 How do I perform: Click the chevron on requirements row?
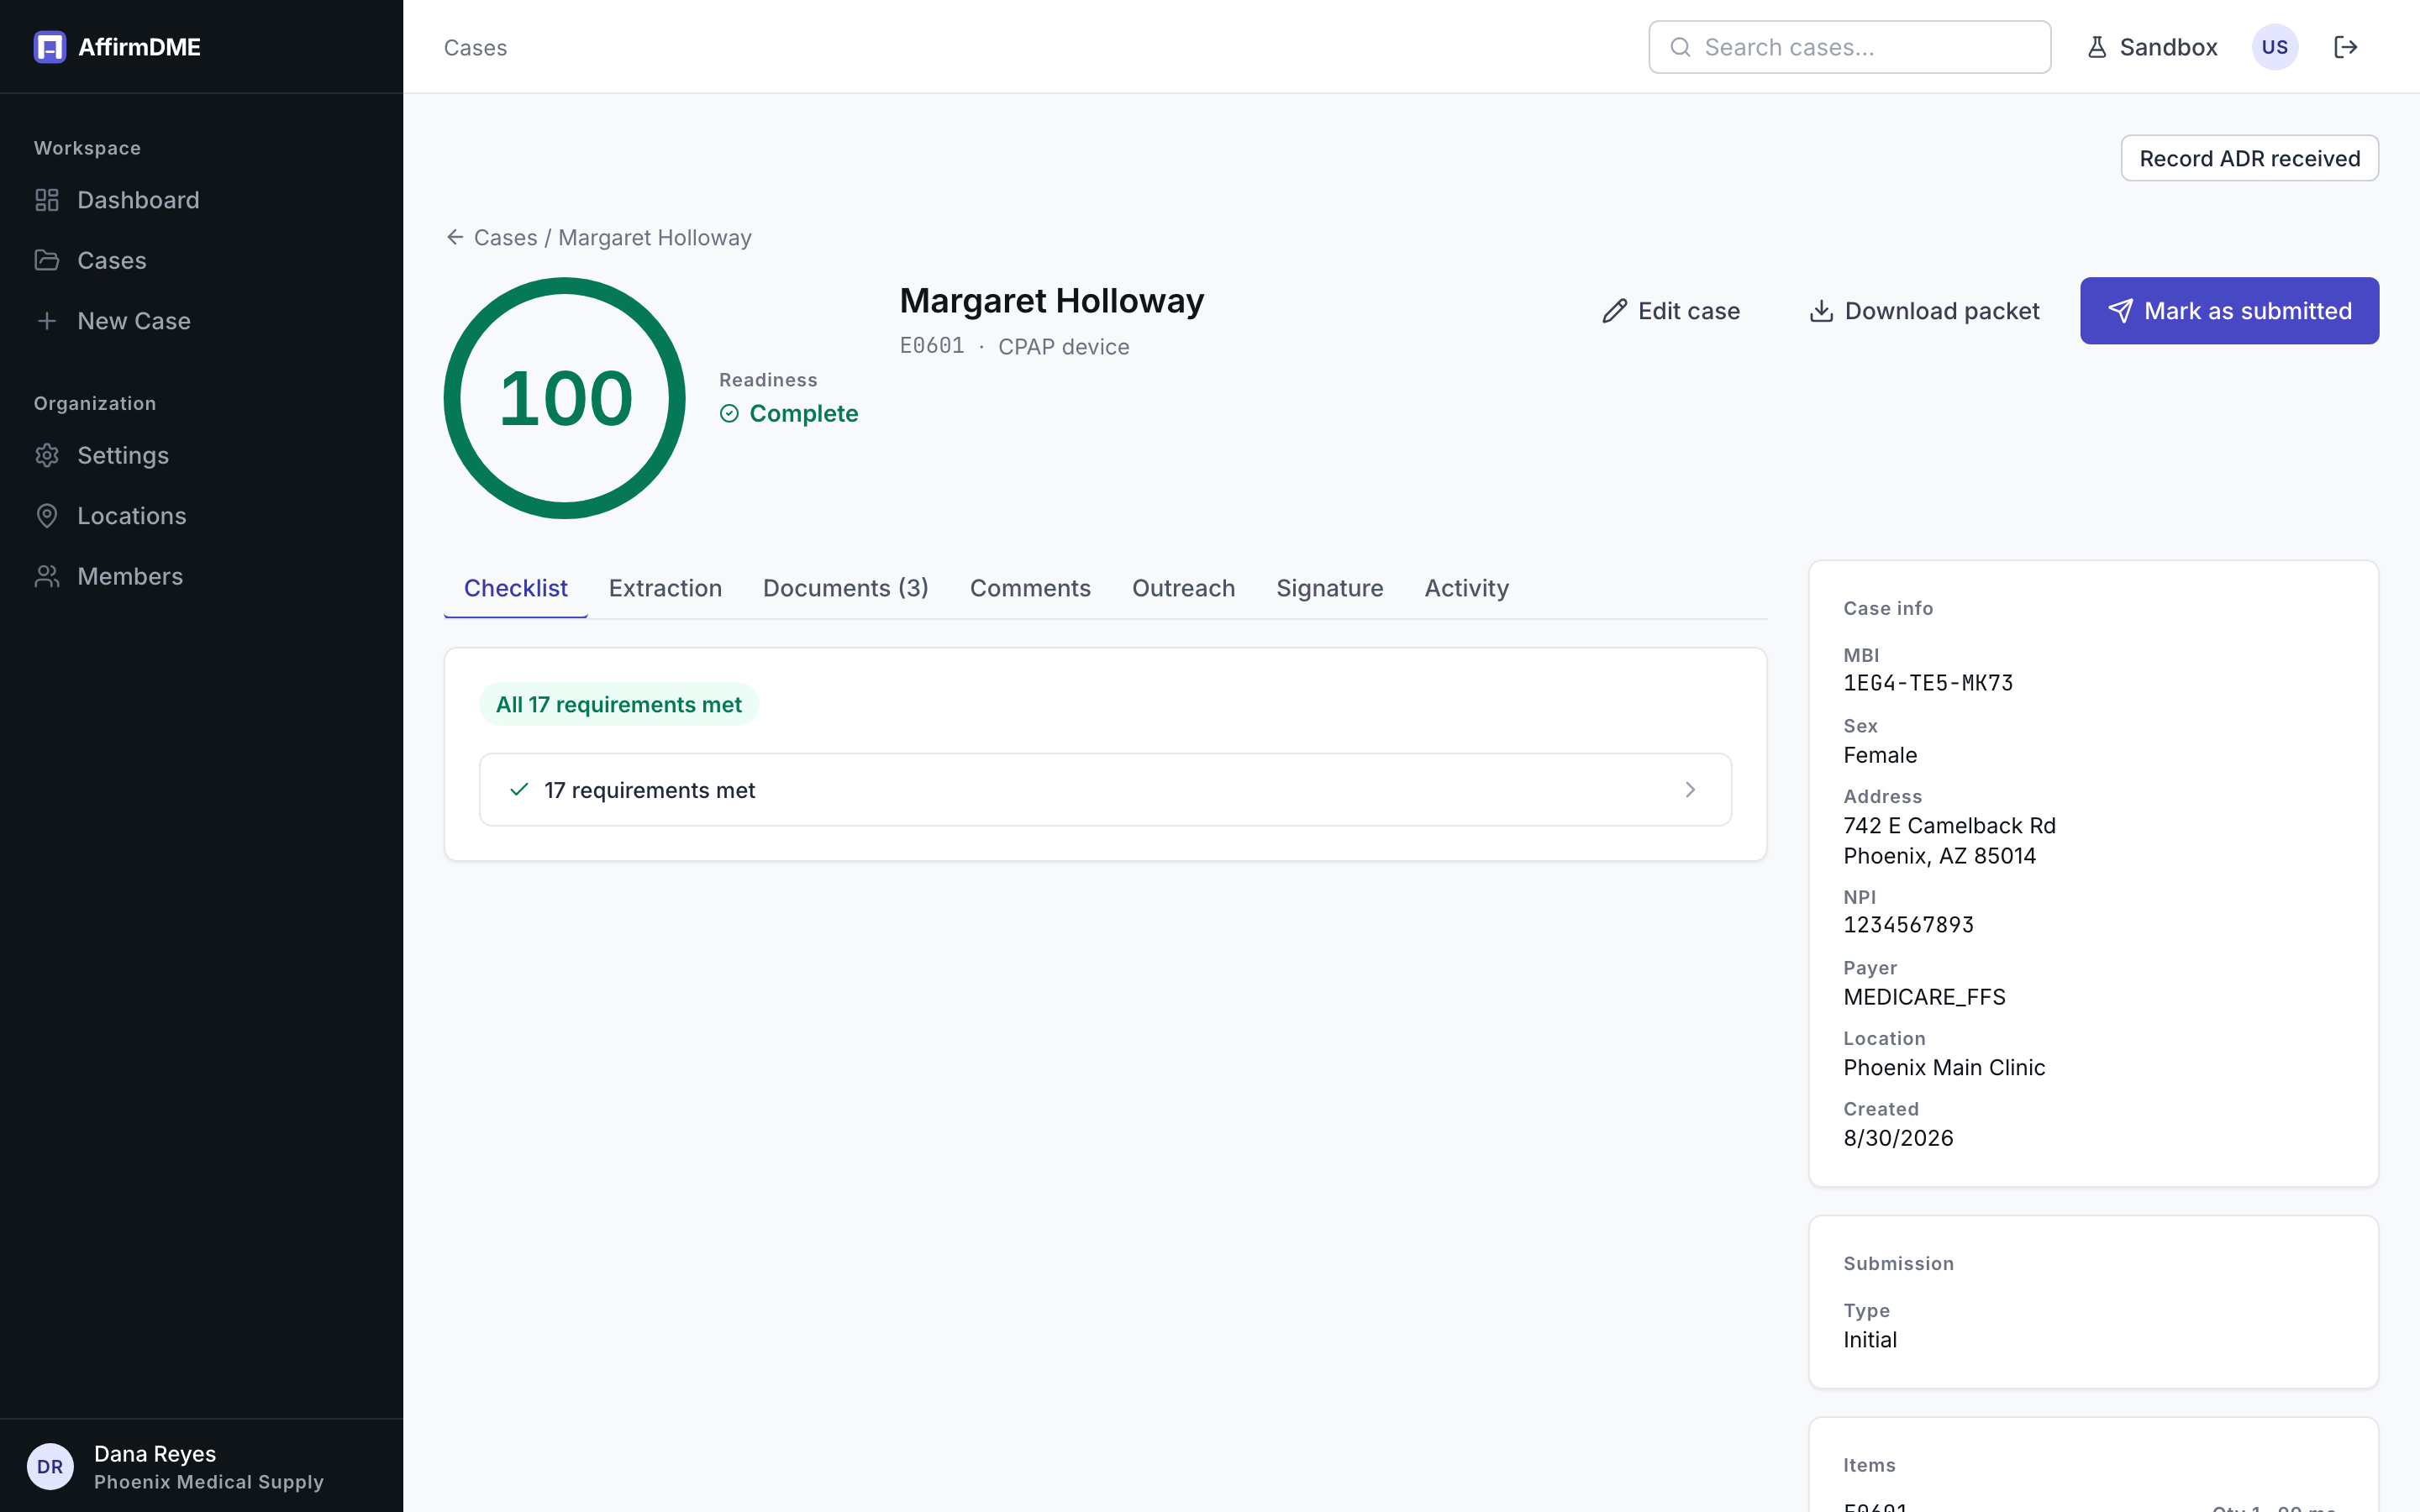pyautogui.click(x=1690, y=790)
